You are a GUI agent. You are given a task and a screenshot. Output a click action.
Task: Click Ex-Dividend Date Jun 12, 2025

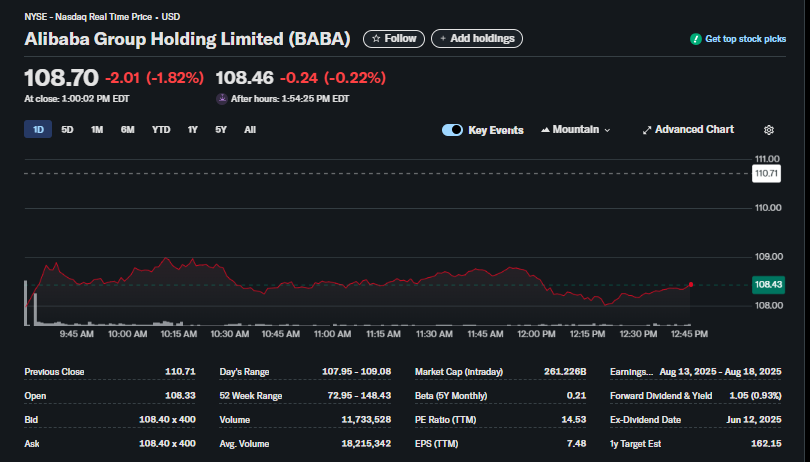[x=754, y=420]
